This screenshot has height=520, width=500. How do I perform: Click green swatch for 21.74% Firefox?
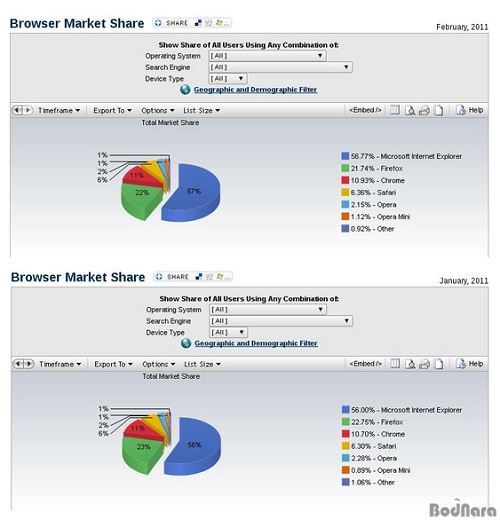[345, 168]
